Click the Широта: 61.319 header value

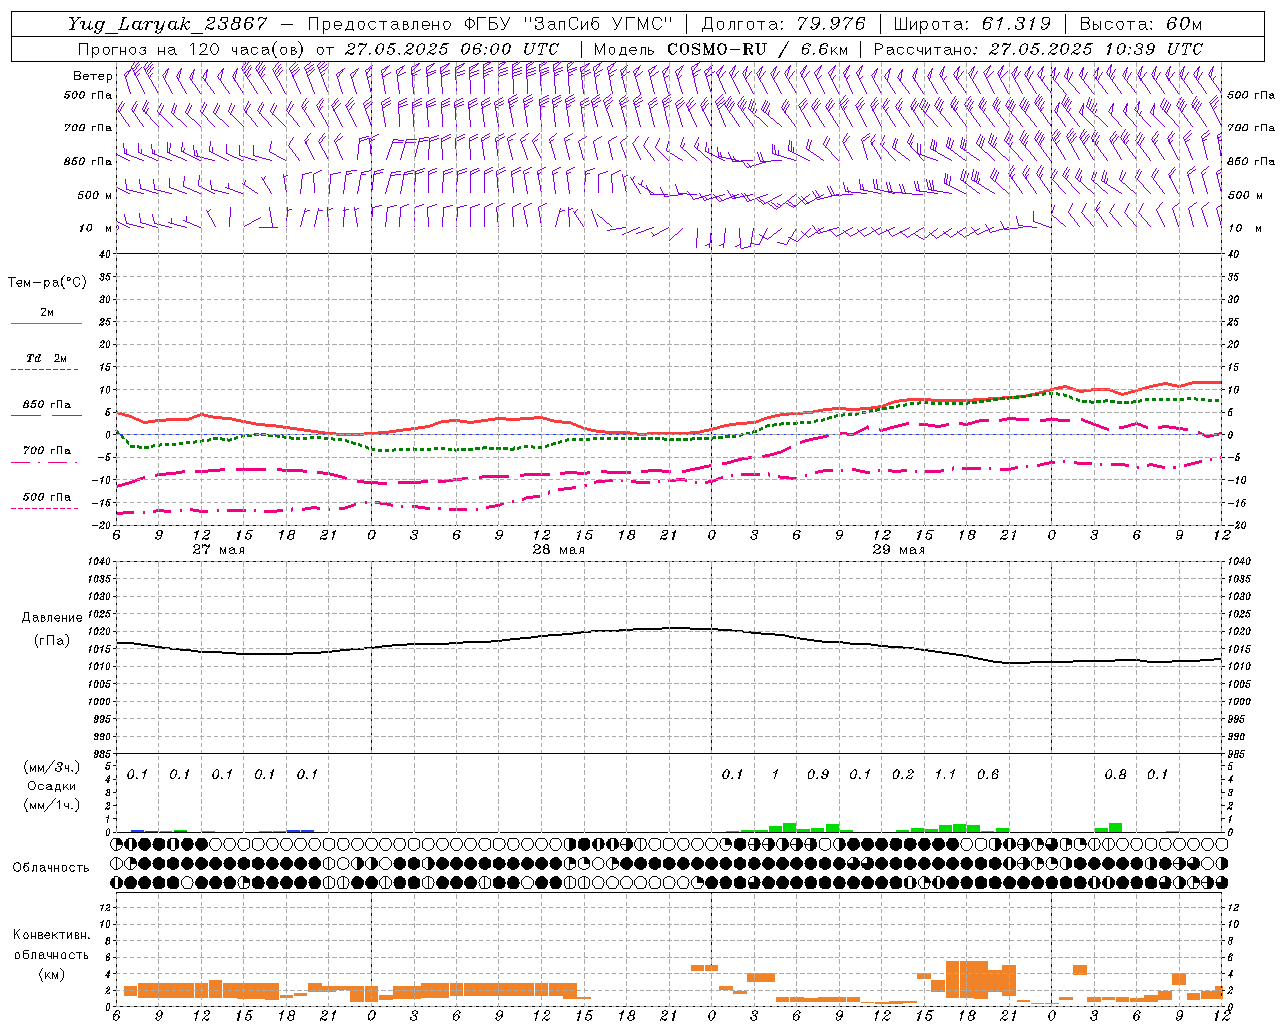click(972, 24)
